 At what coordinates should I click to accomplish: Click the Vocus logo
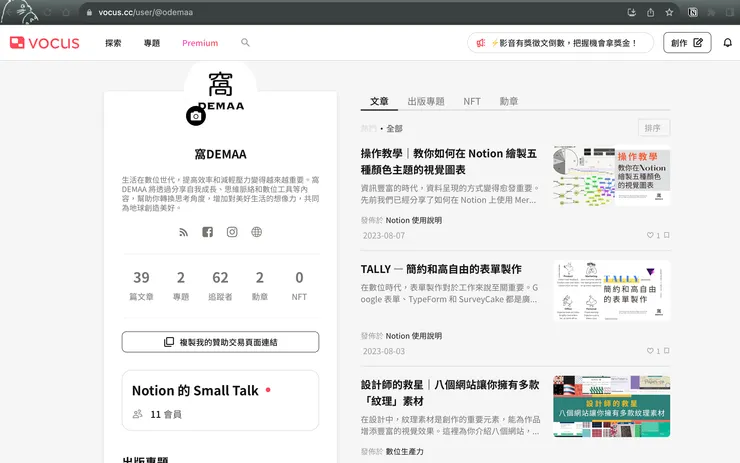pos(45,43)
